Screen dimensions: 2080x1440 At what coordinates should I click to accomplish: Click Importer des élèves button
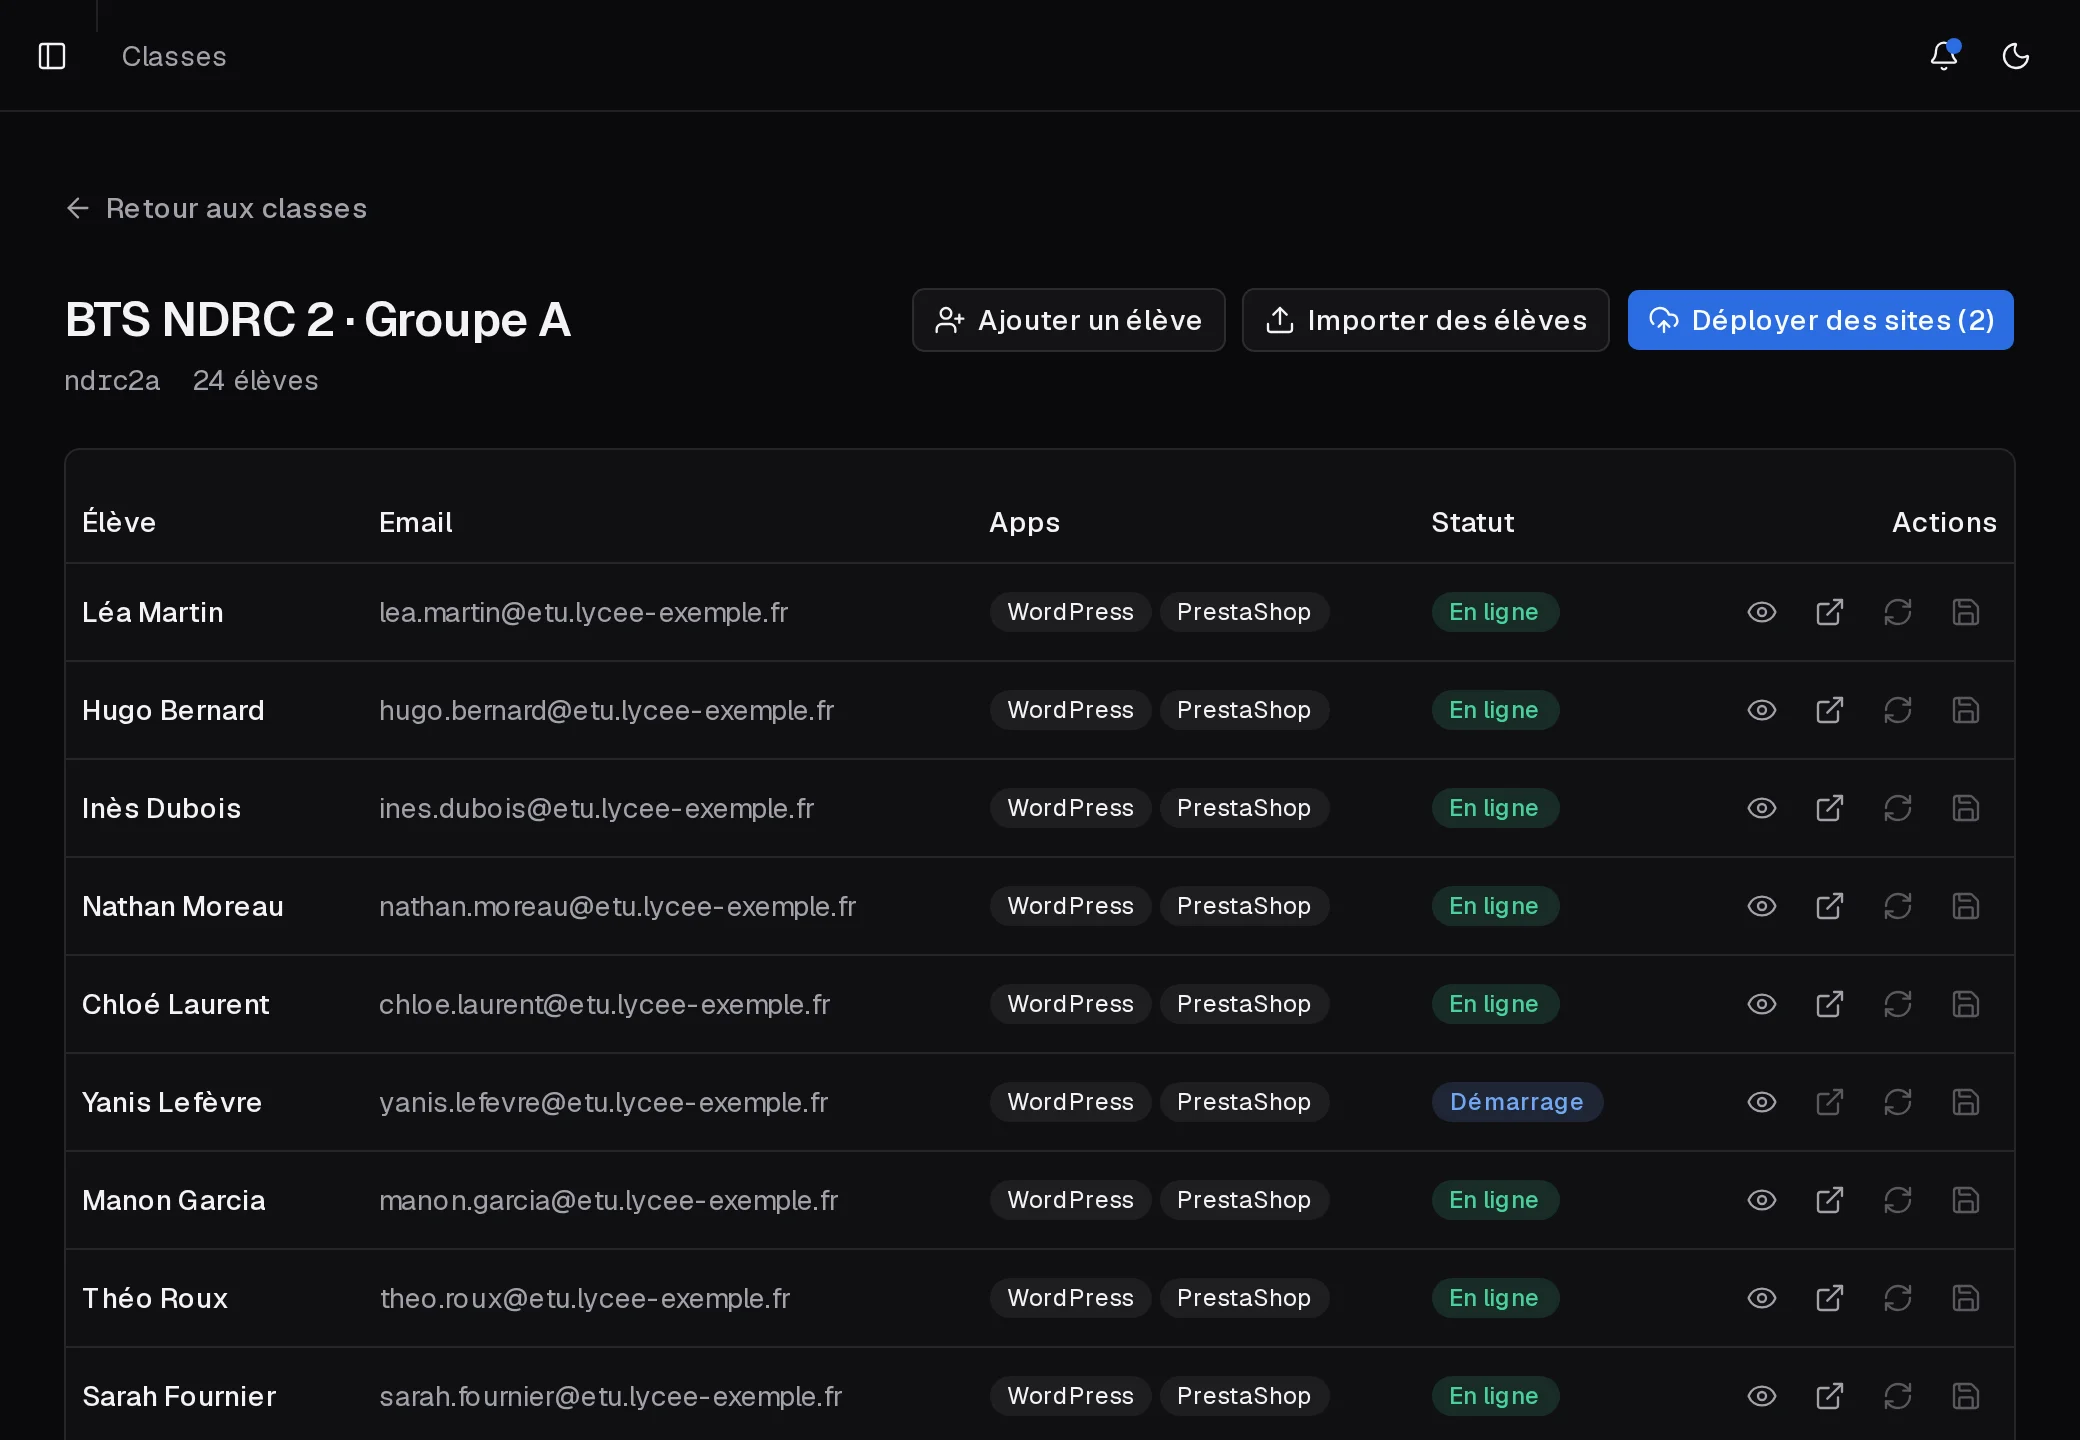(x=1425, y=320)
